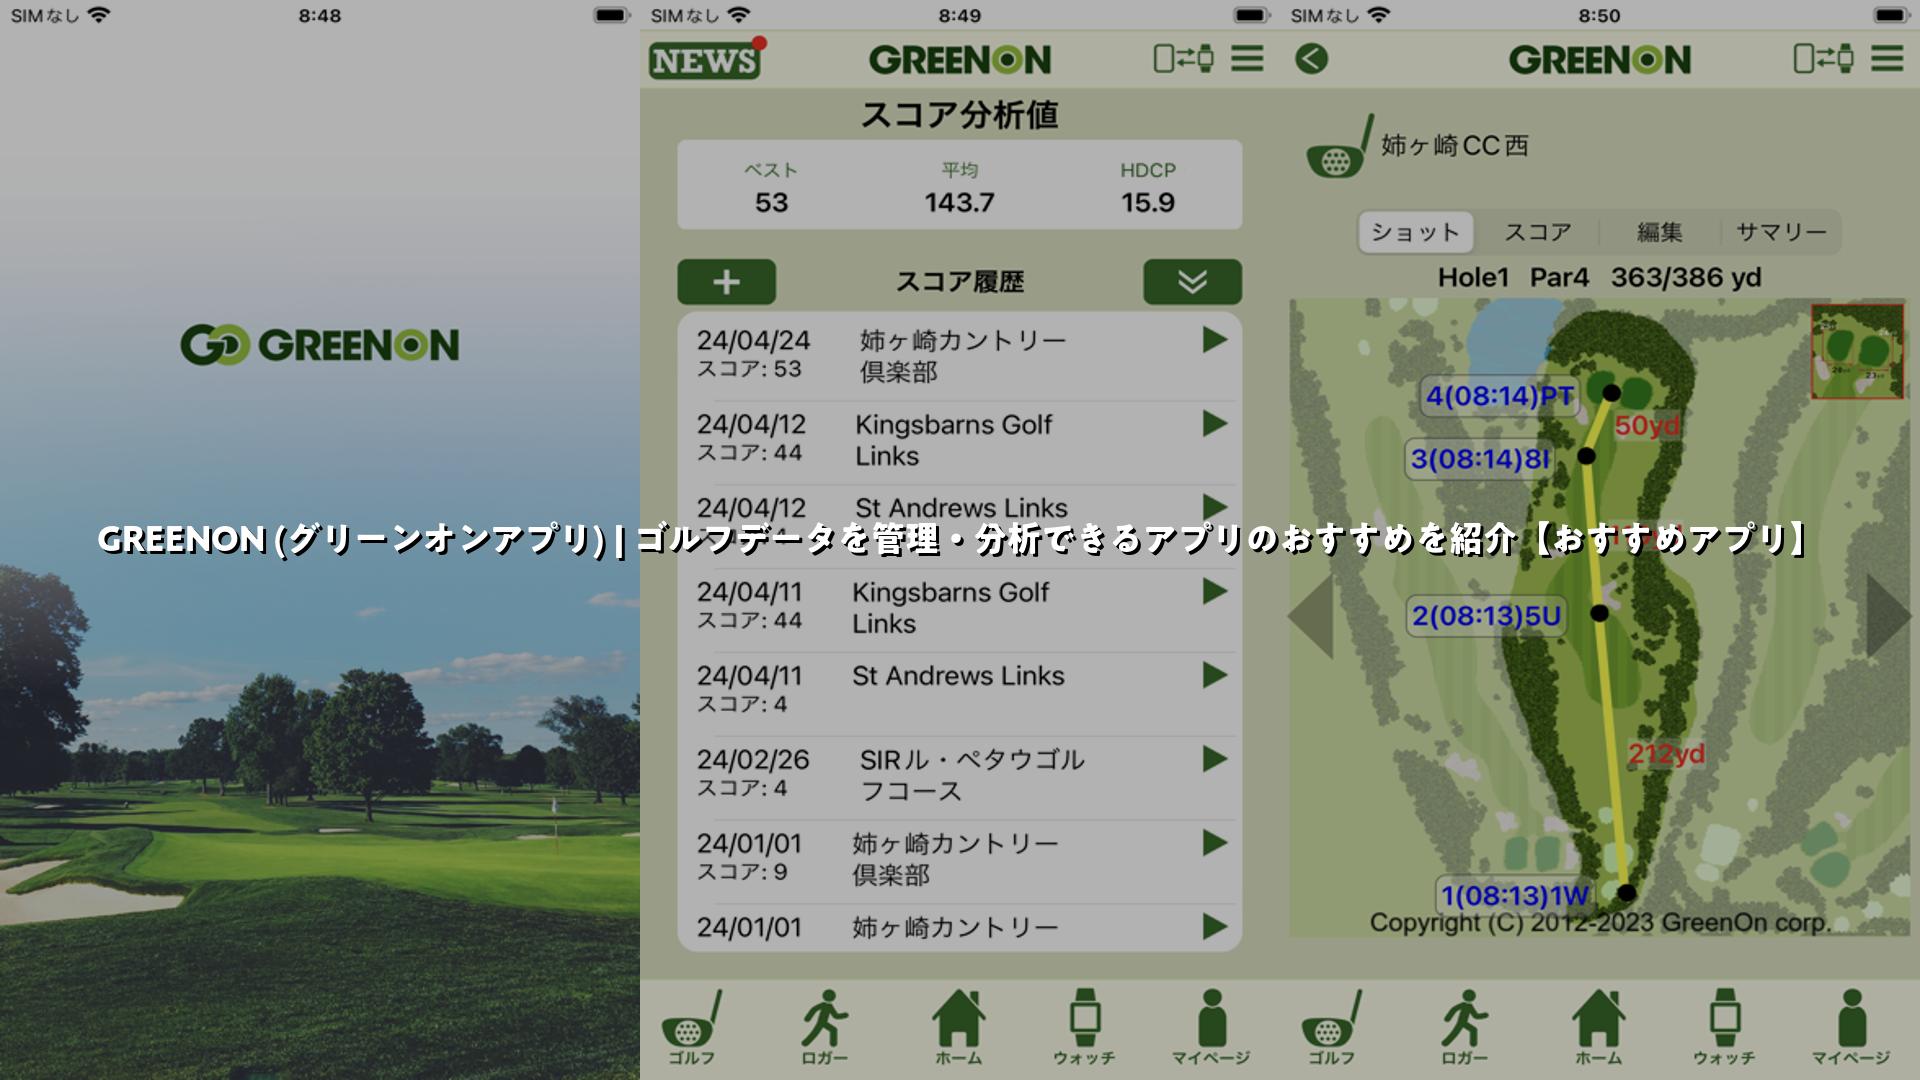Tap Hole1 Par4 363/386 yd header

coord(1599,277)
